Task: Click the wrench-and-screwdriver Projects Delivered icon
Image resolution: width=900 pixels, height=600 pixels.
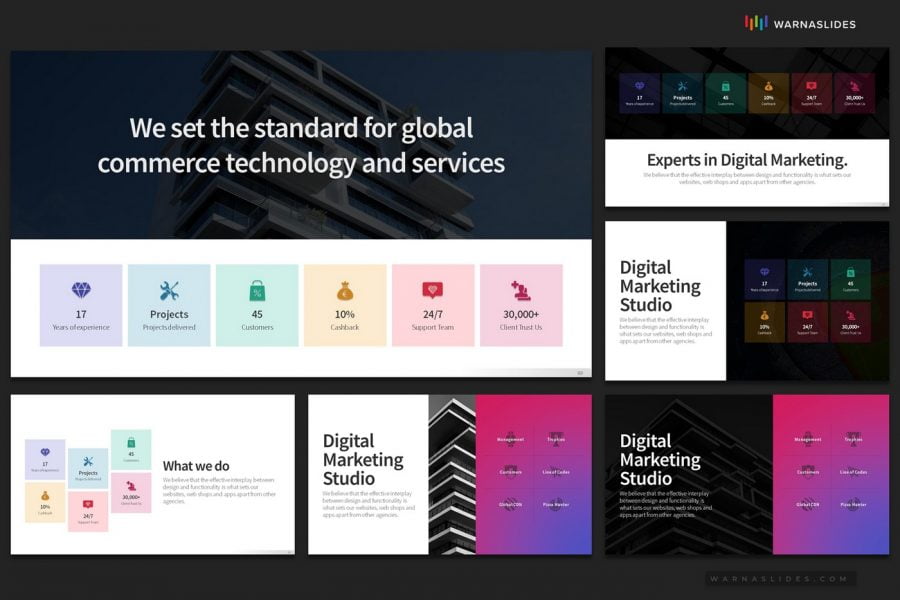Action: click(x=169, y=289)
